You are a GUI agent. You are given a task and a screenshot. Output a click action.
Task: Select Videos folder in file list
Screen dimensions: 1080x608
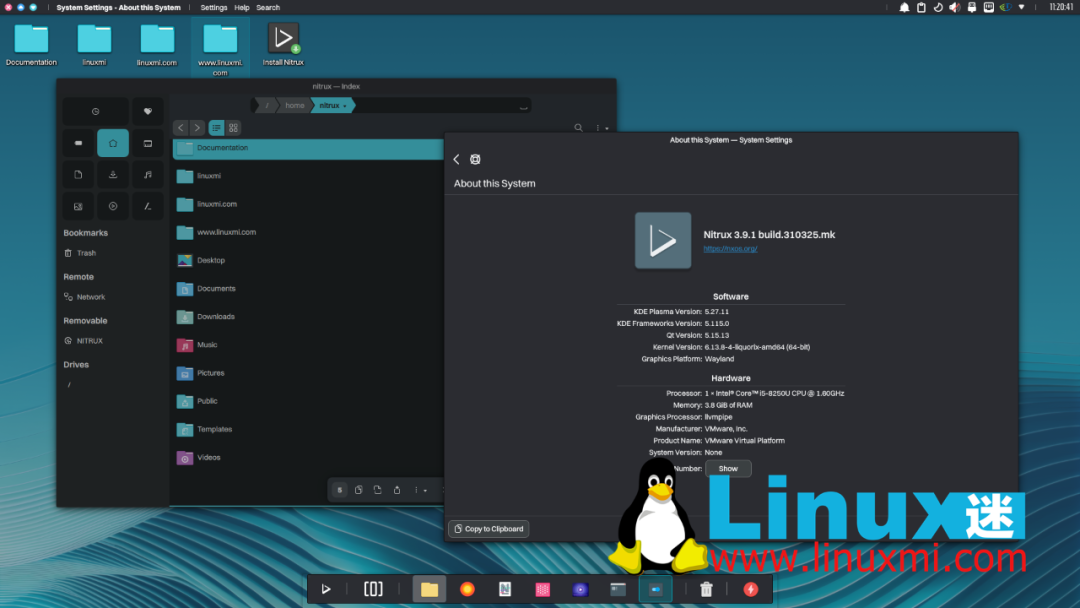308,458
